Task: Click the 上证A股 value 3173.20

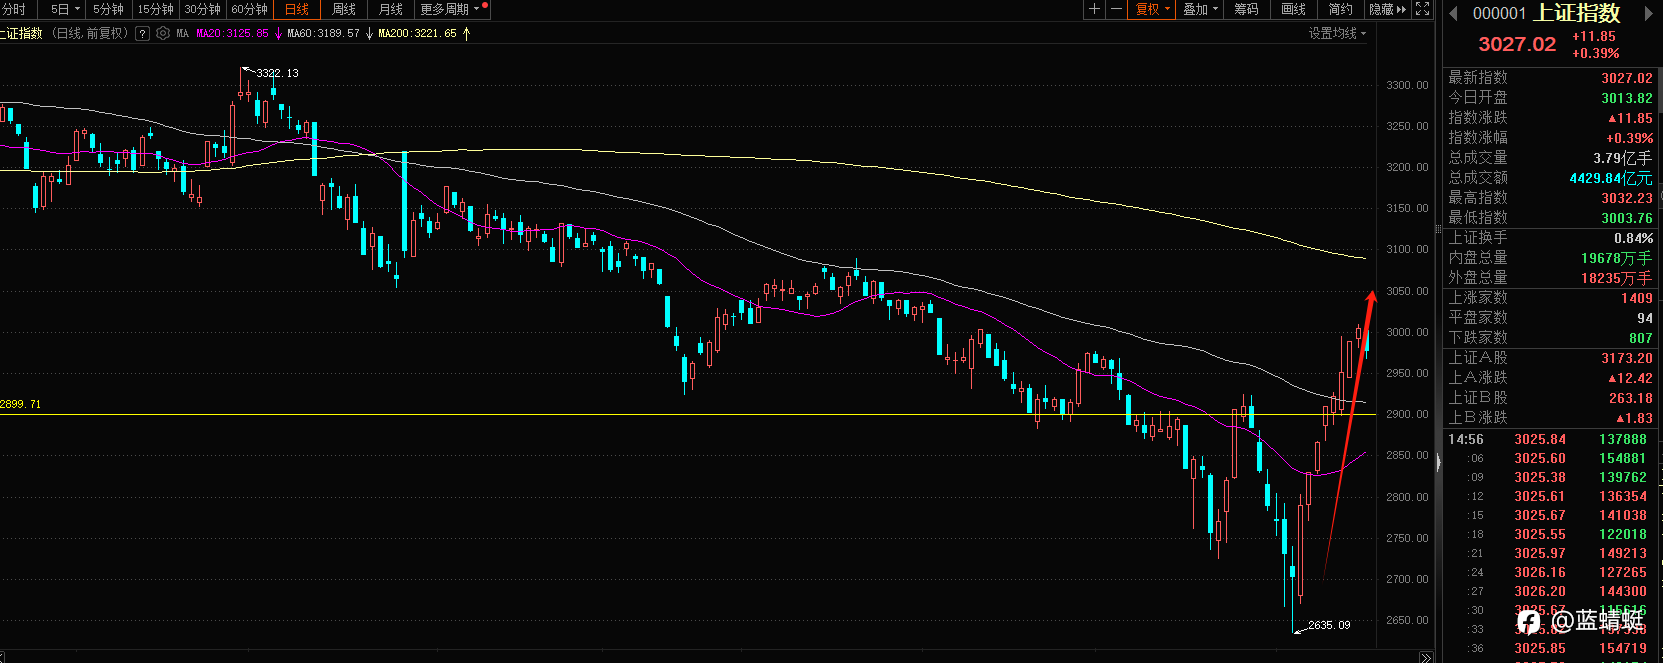Action: 1627,358
